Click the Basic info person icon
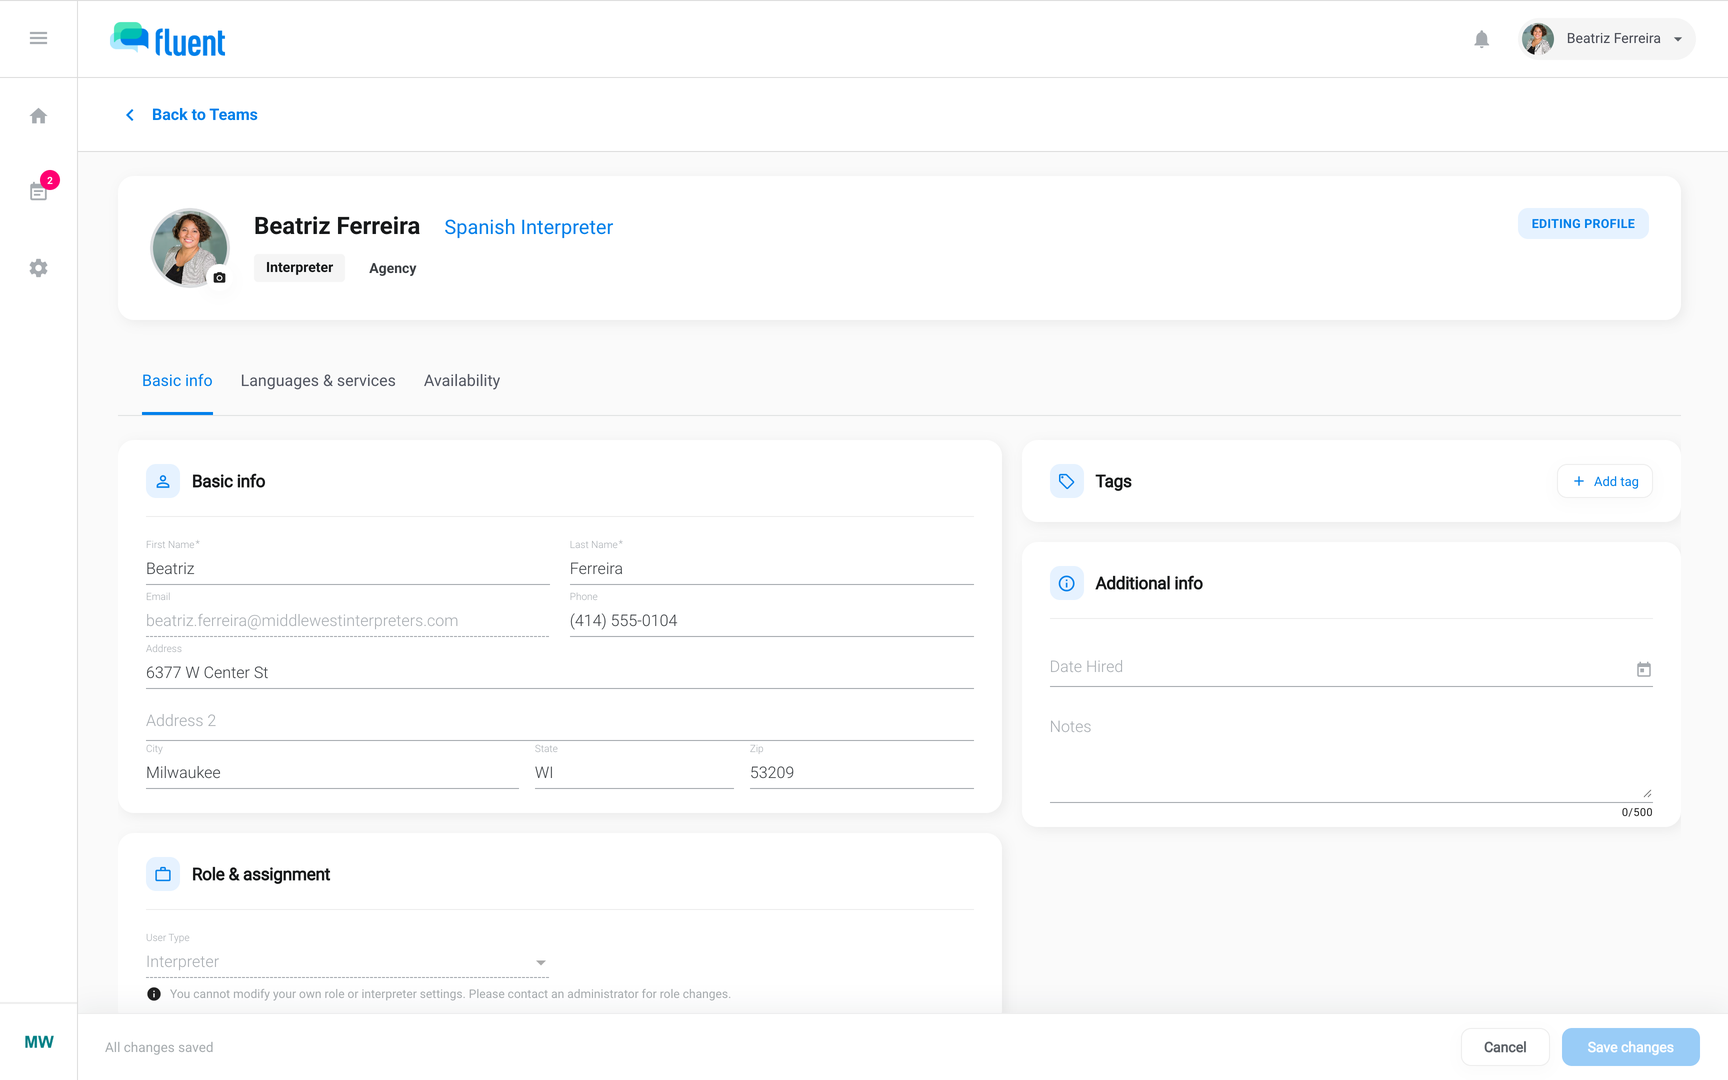Image resolution: width=1728 pixels, height=1080 pixels. pos(163,481)
